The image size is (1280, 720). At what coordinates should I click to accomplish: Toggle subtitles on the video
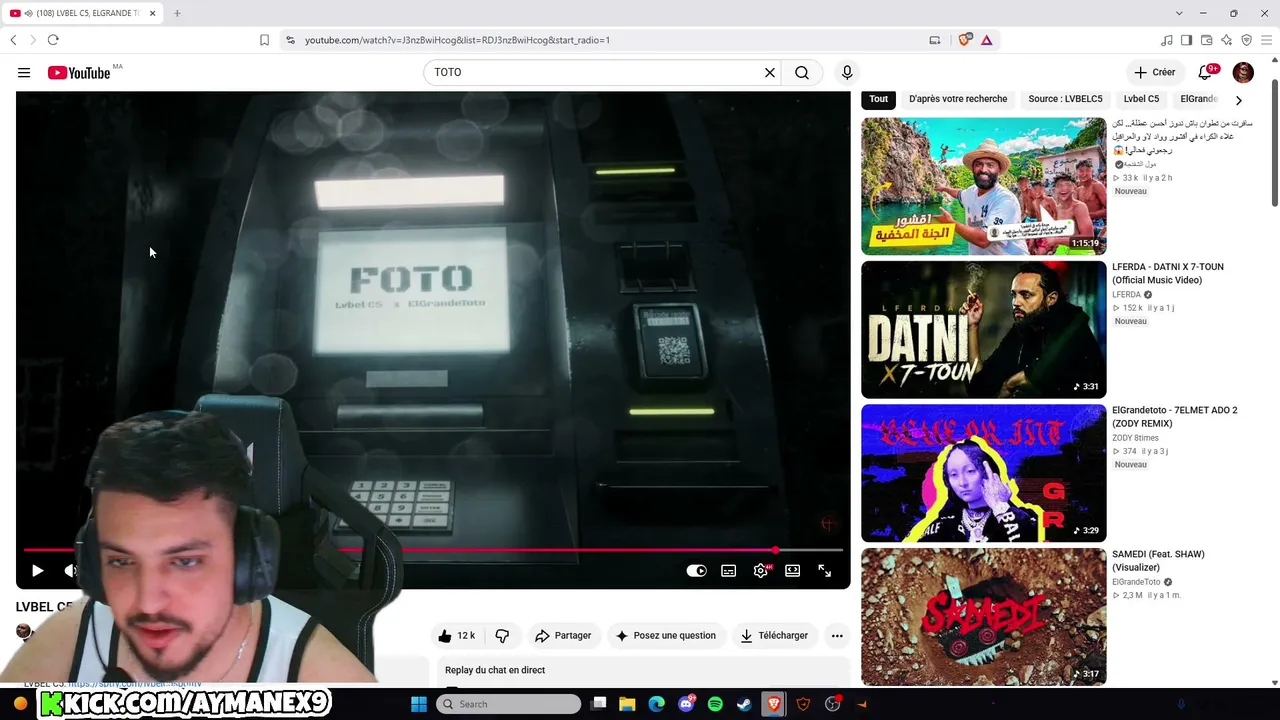click(x=729, y=571)
